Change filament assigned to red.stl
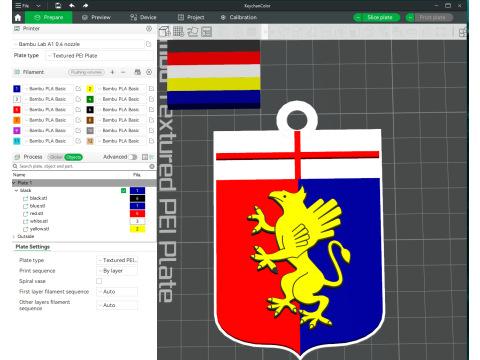 pyautogui.click(x=137, y=213)
